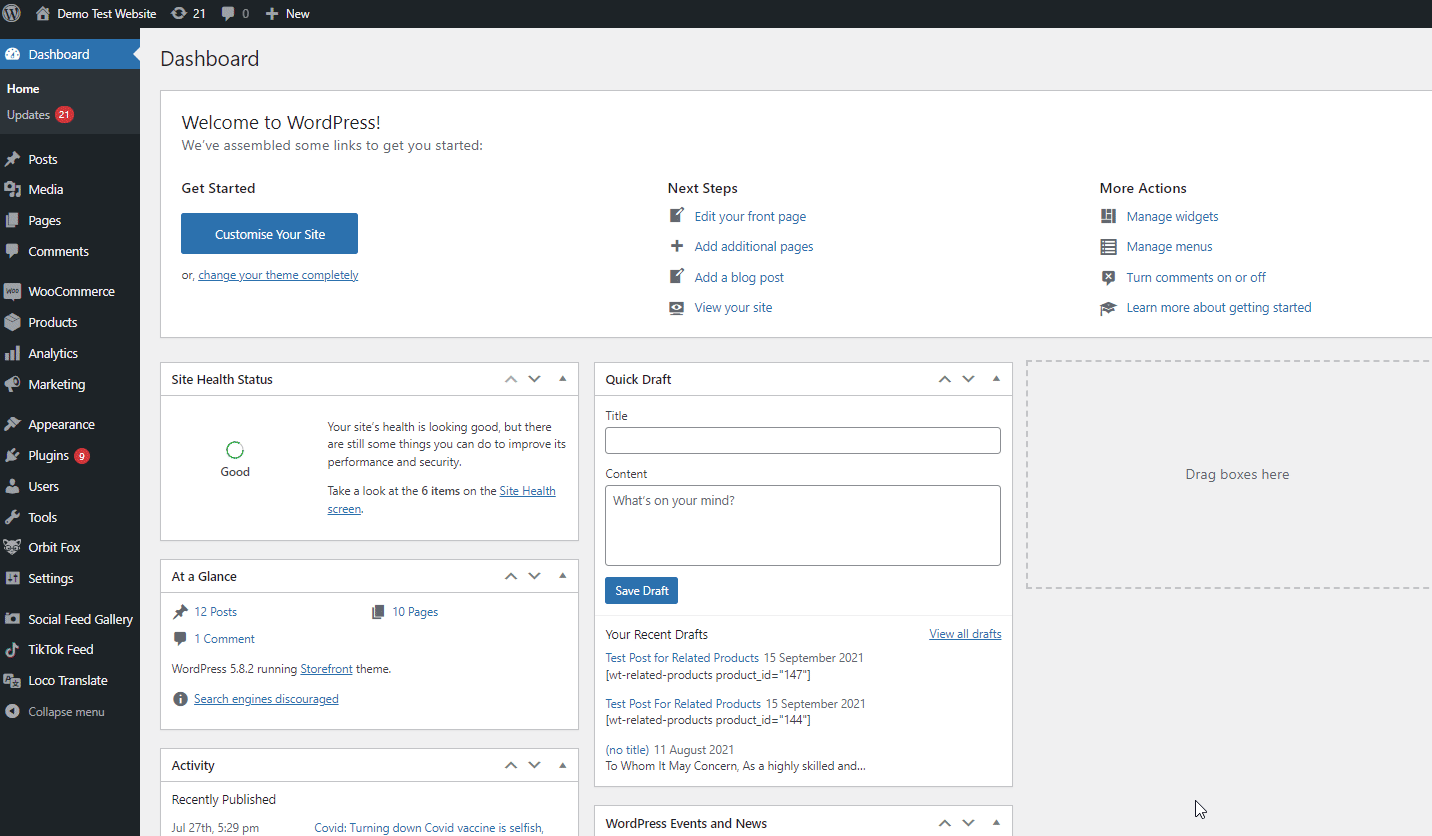This screenshot has width=1432, height=836.
Task: Click the Products box icon in sidebar
Action: tap(12, 322)
